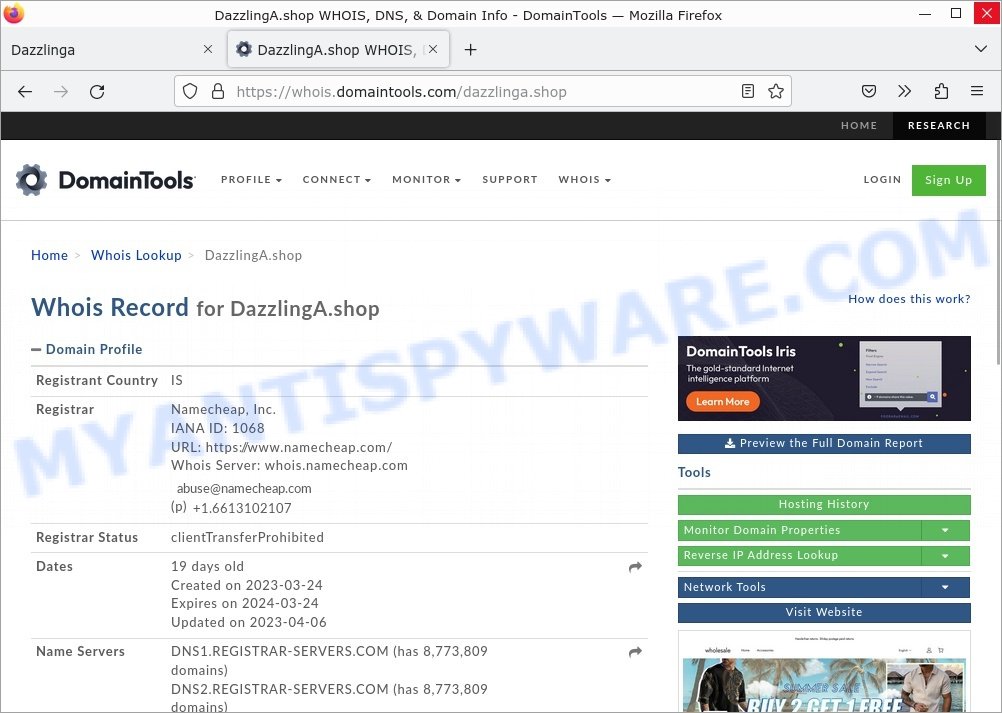Close the DazzlingA.shop WHOIS tab
The image size is (1002, 713).
(433, 49)
